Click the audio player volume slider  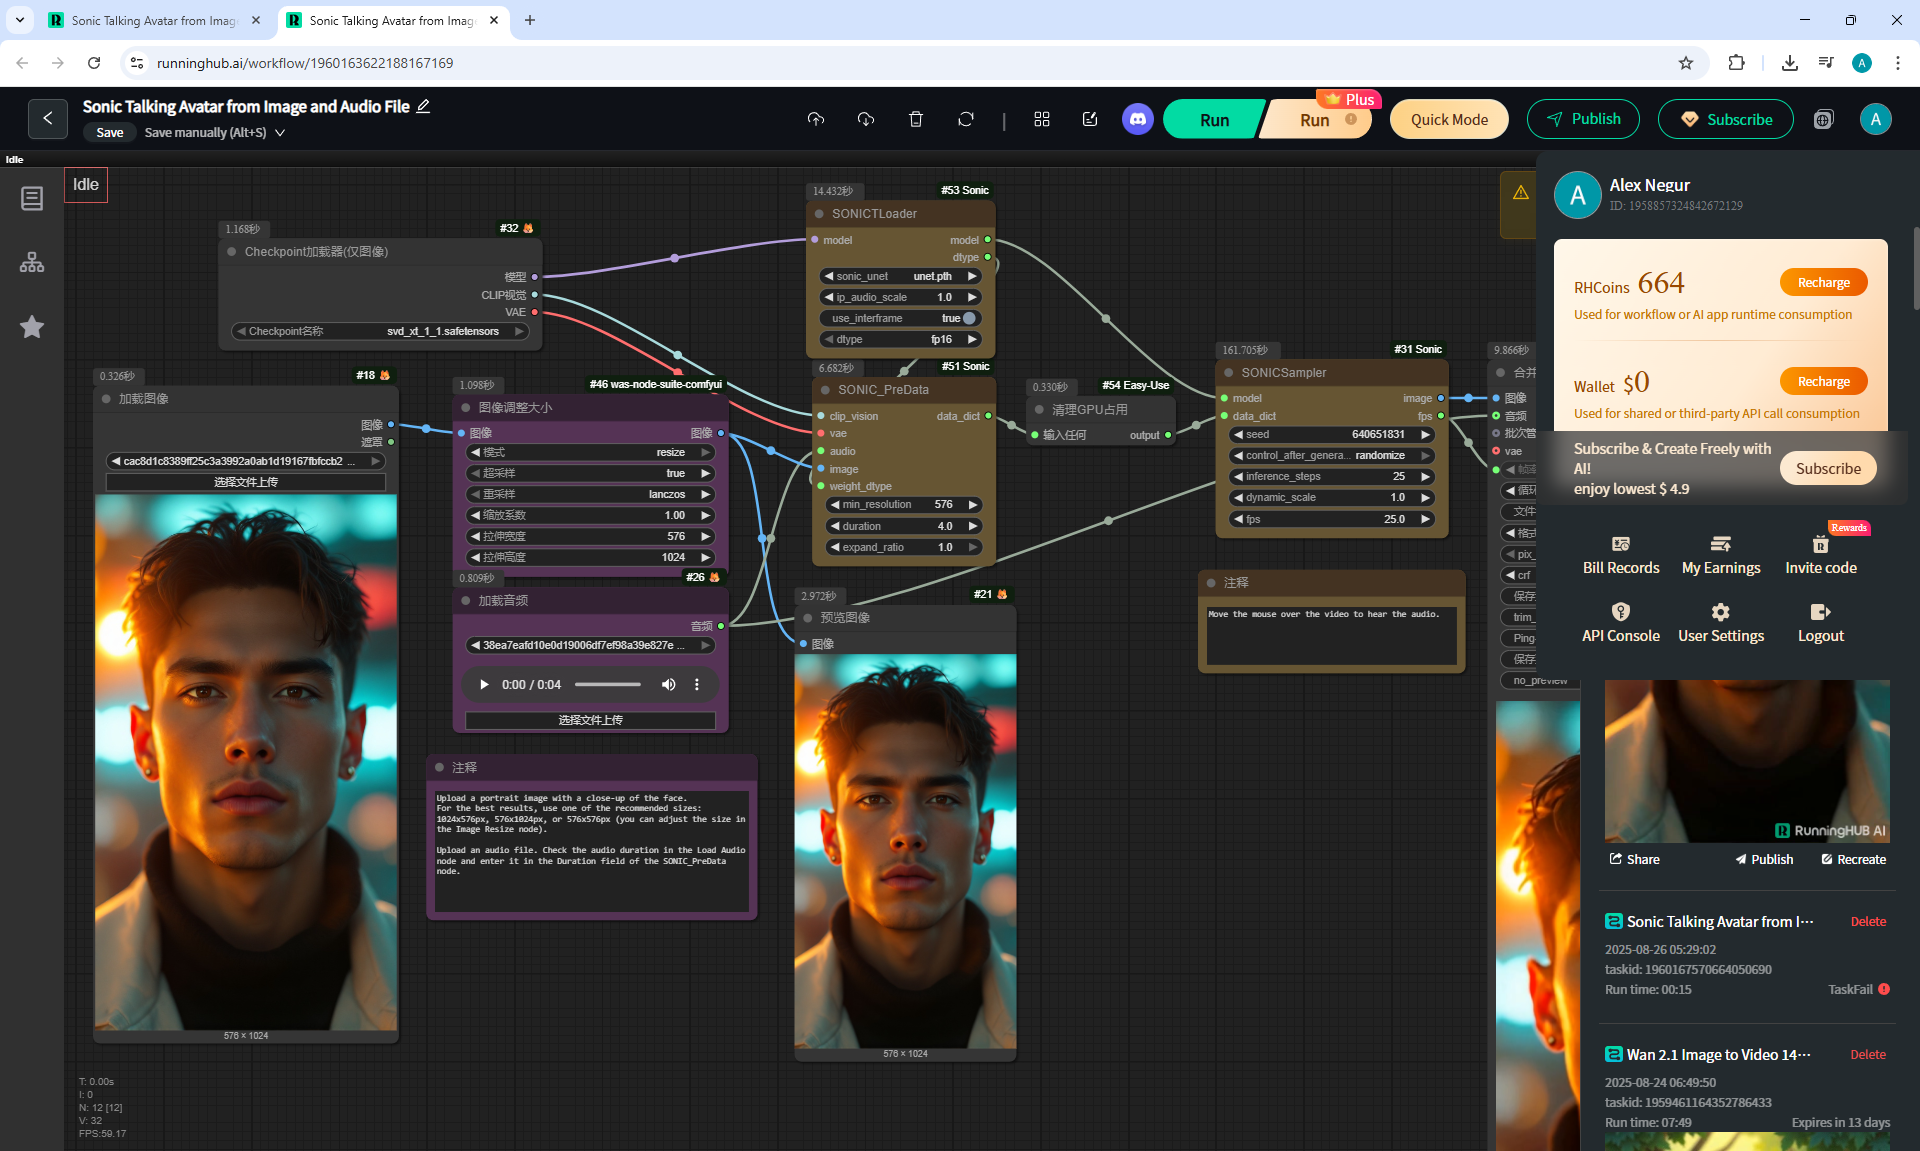608,685
